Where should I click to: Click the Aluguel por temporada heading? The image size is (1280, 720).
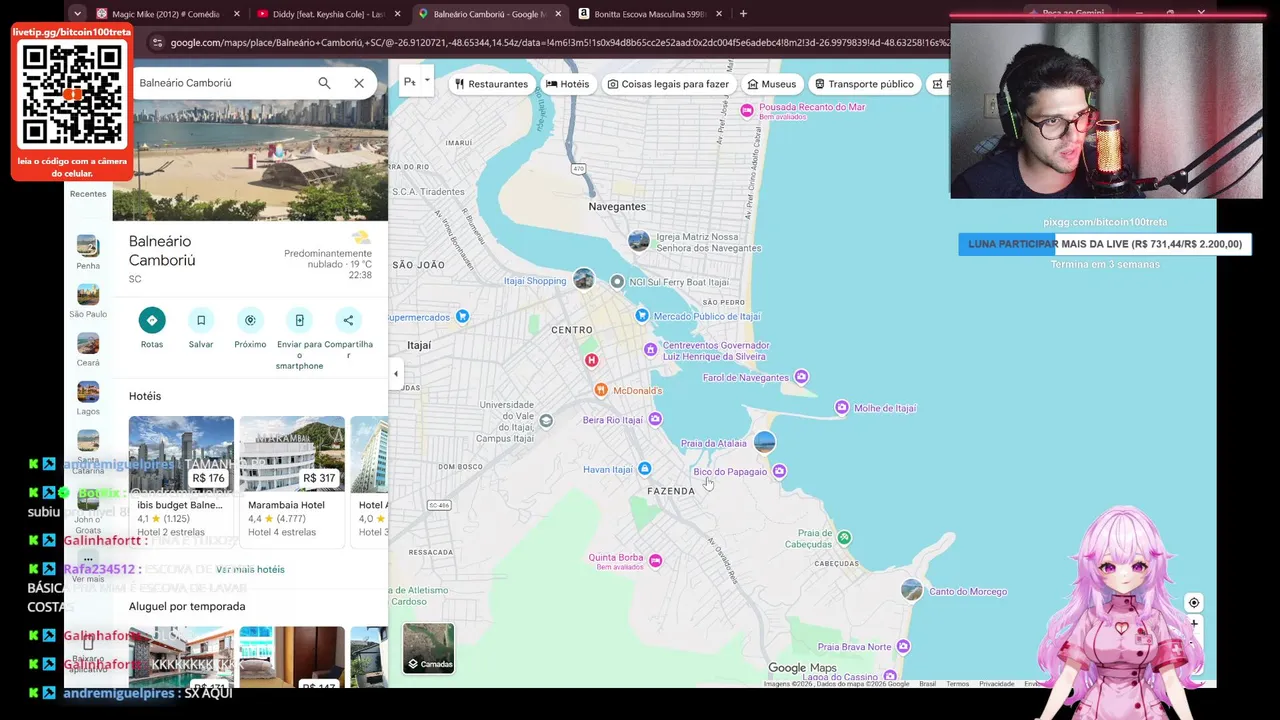point(187,606)
